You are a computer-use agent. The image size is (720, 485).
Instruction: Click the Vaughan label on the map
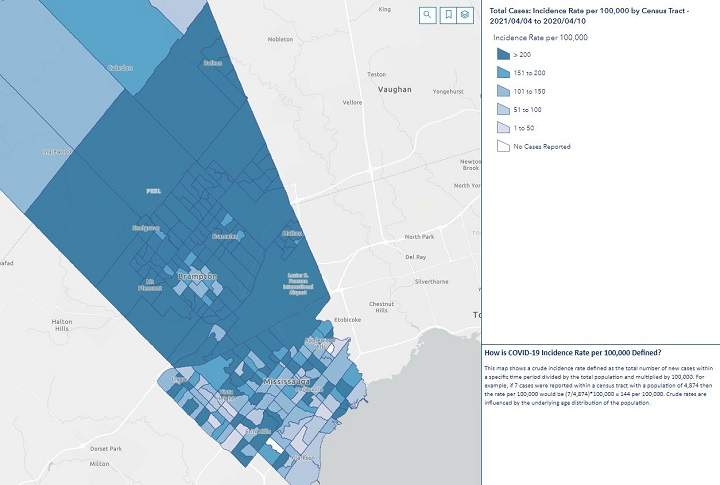[394, 90]
